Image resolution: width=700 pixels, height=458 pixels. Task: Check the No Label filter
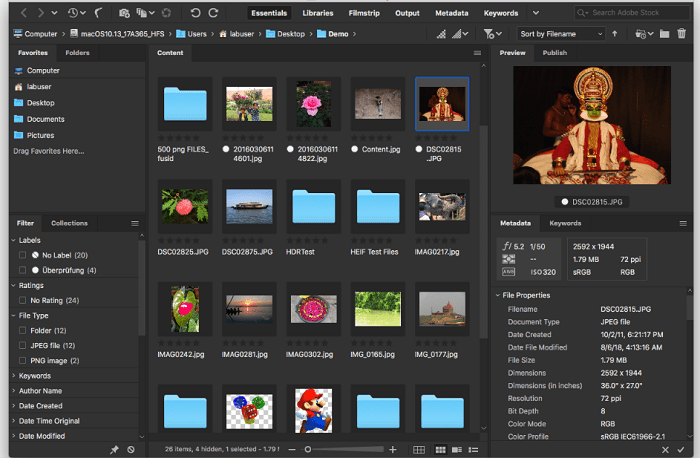[22, 255]
